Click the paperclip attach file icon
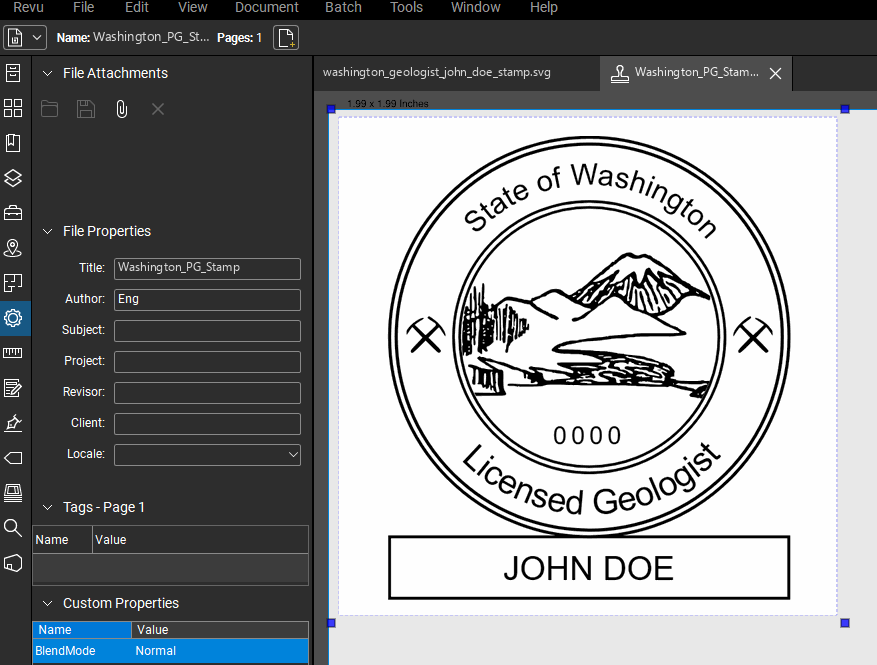 coord(121,109)
